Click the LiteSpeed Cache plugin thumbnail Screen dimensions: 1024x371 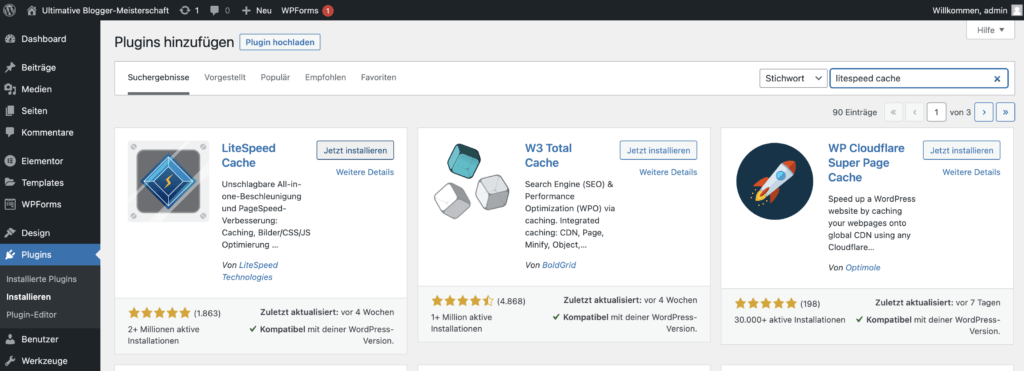pyautogui.click(x=168, y=181)
